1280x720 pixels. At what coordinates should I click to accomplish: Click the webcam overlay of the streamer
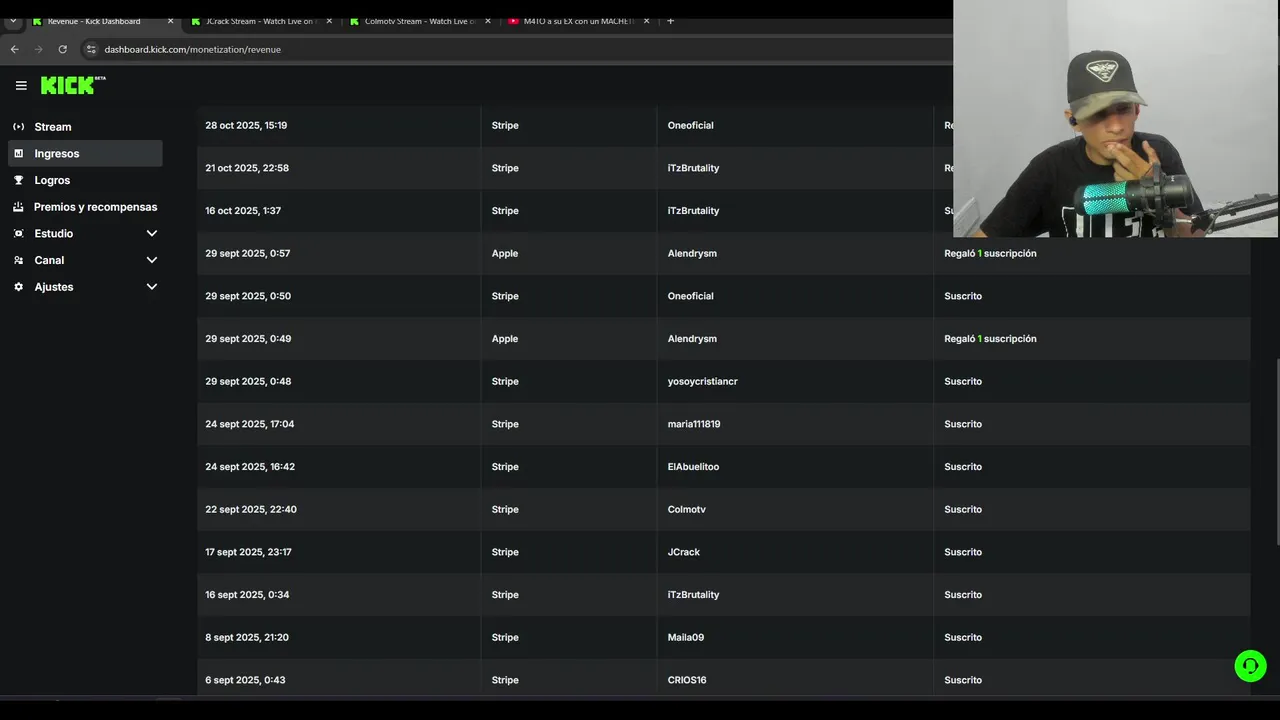tap(1116, 119)
